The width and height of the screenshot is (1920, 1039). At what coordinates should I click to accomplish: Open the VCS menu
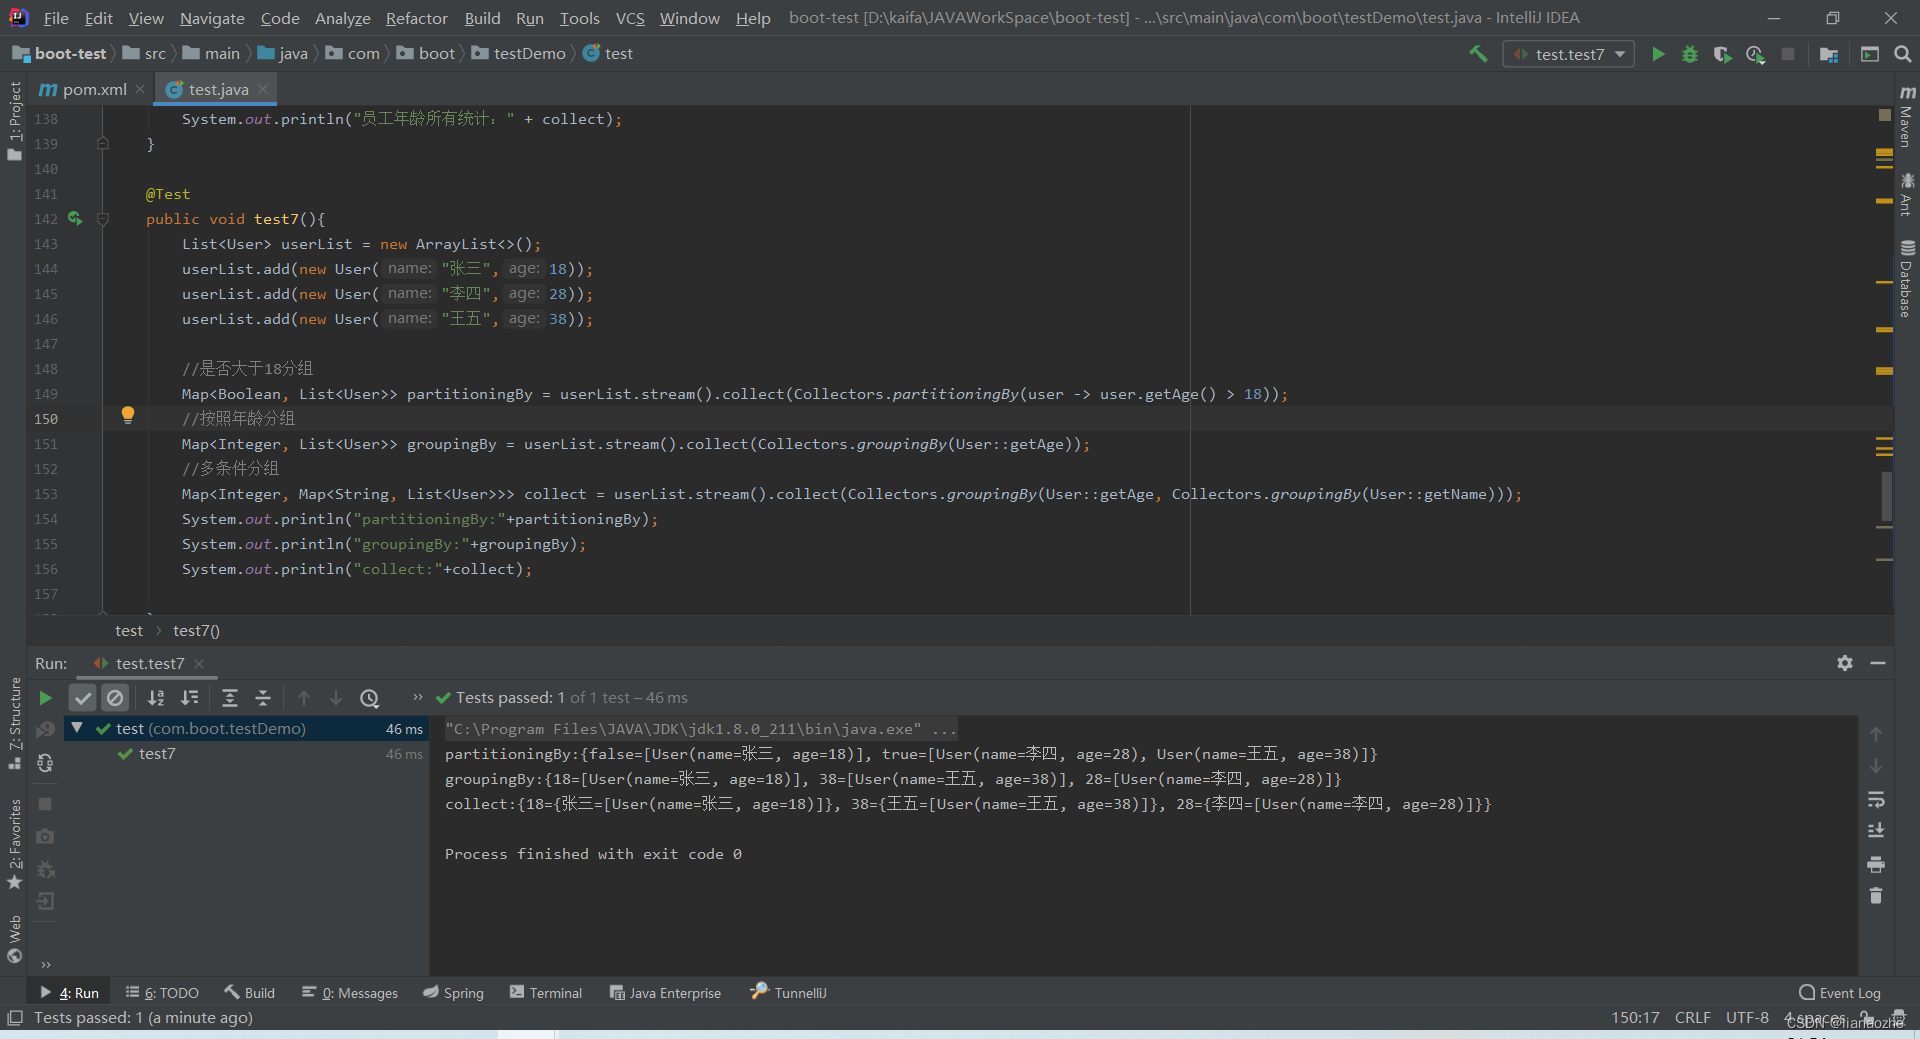click(x=630, y=18)
